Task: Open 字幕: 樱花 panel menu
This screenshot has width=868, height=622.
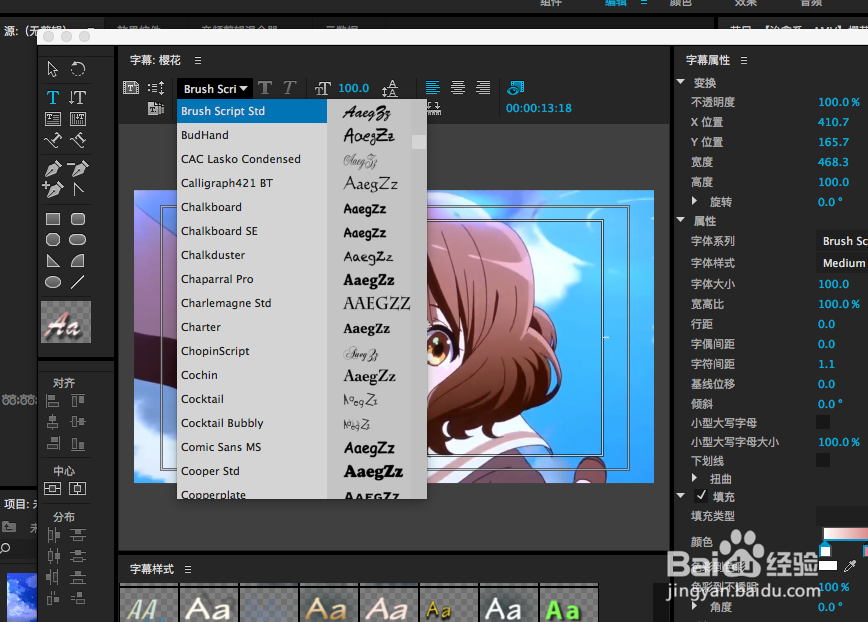Action: pyautogui.click(x=198, y=60)
